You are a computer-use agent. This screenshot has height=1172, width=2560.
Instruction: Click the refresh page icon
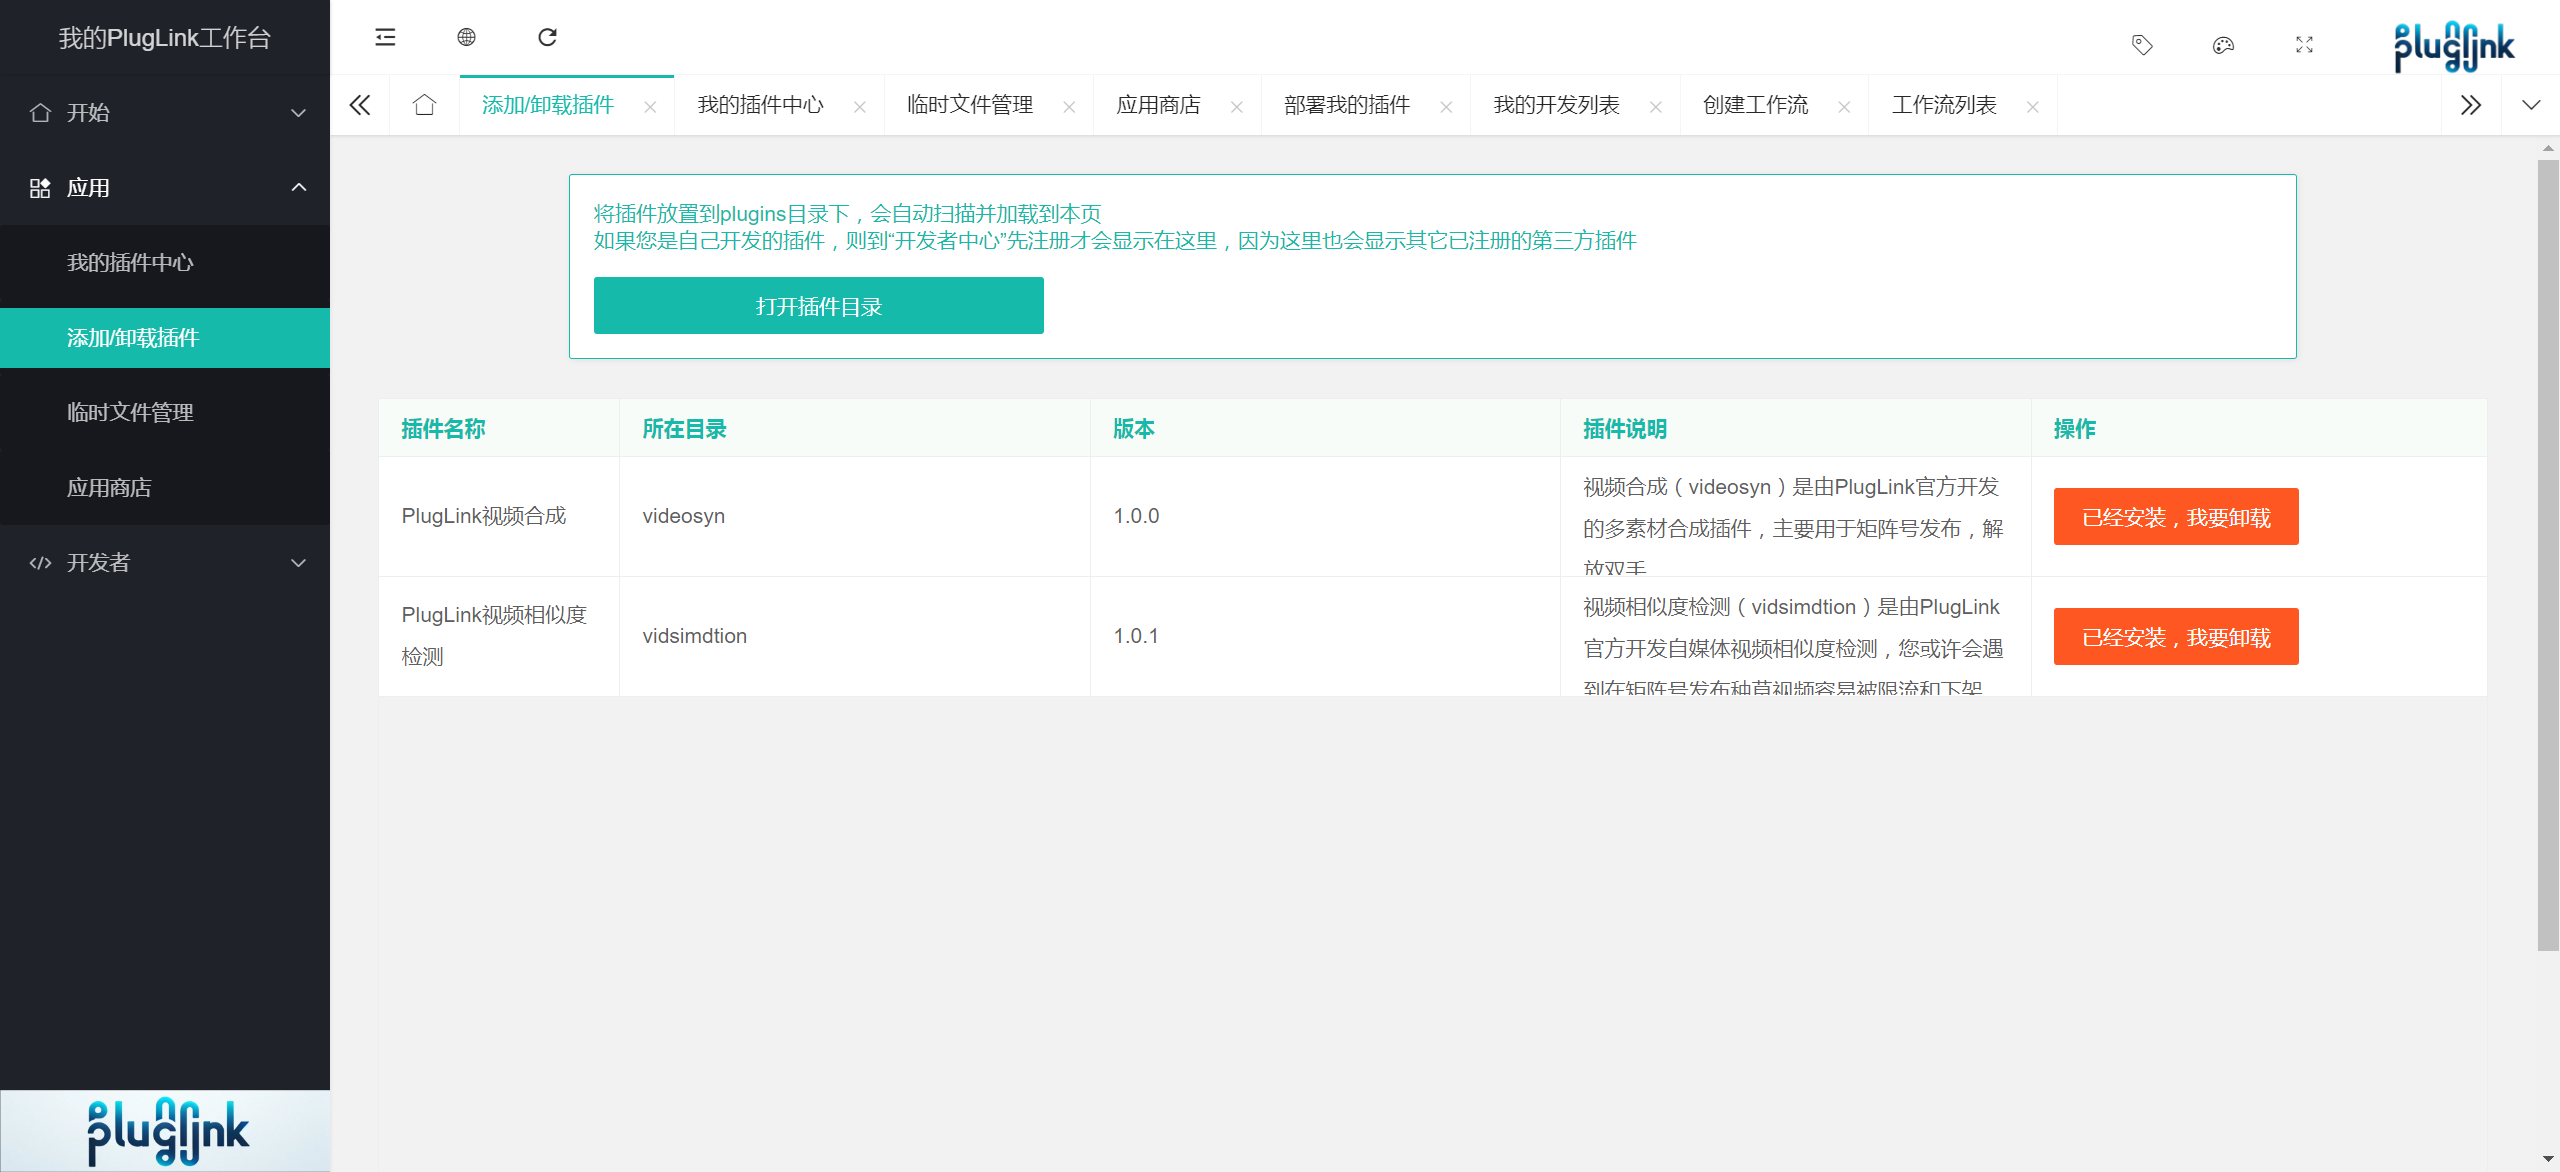(x=547, y=38)
